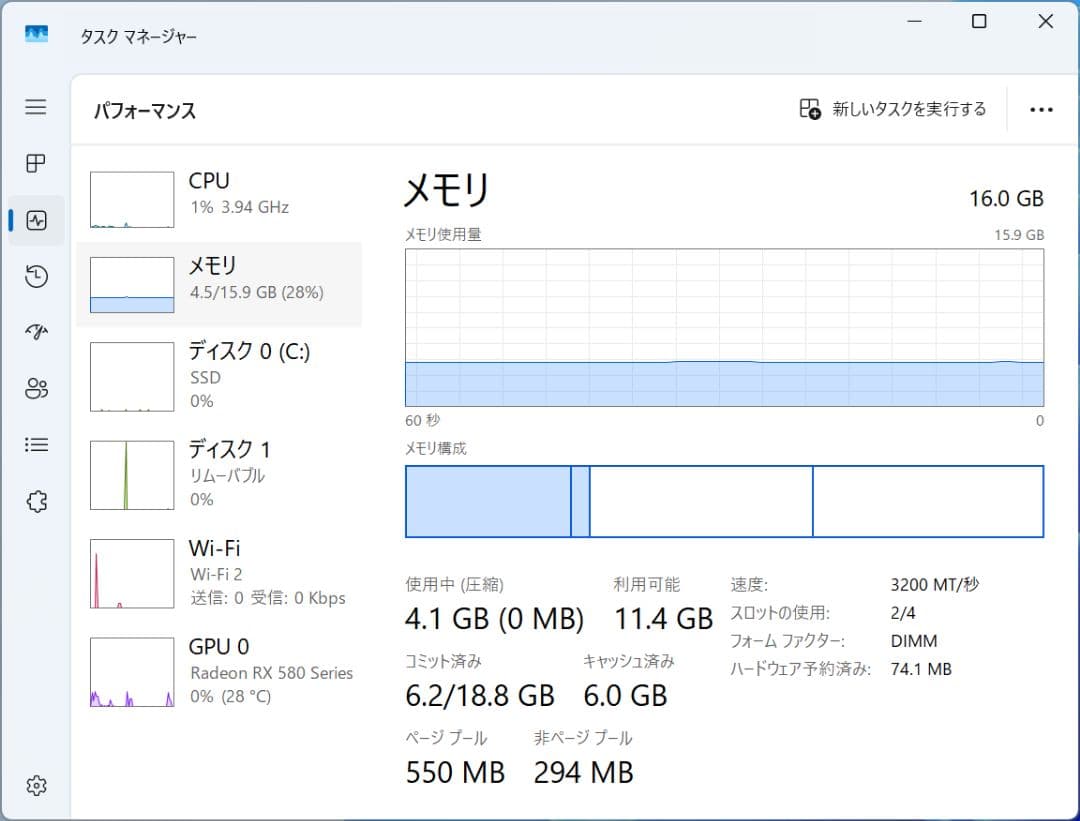1080x821 pixels.
Task: Open the Users page icon
Action: 35,388
